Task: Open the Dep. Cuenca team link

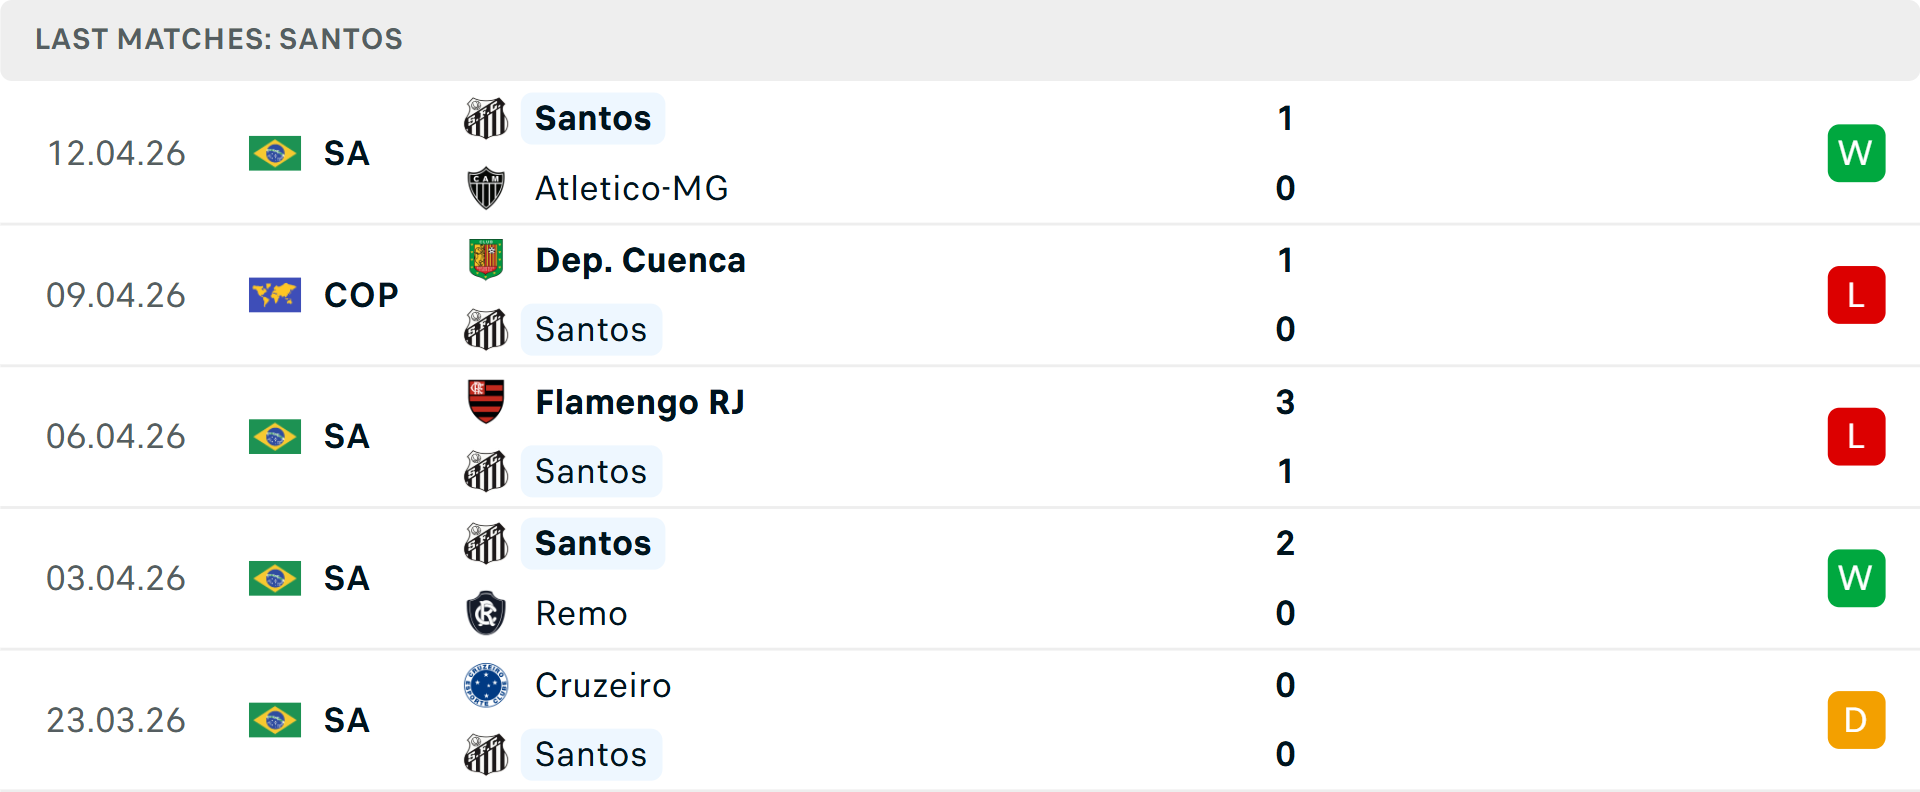Action: 640,260
